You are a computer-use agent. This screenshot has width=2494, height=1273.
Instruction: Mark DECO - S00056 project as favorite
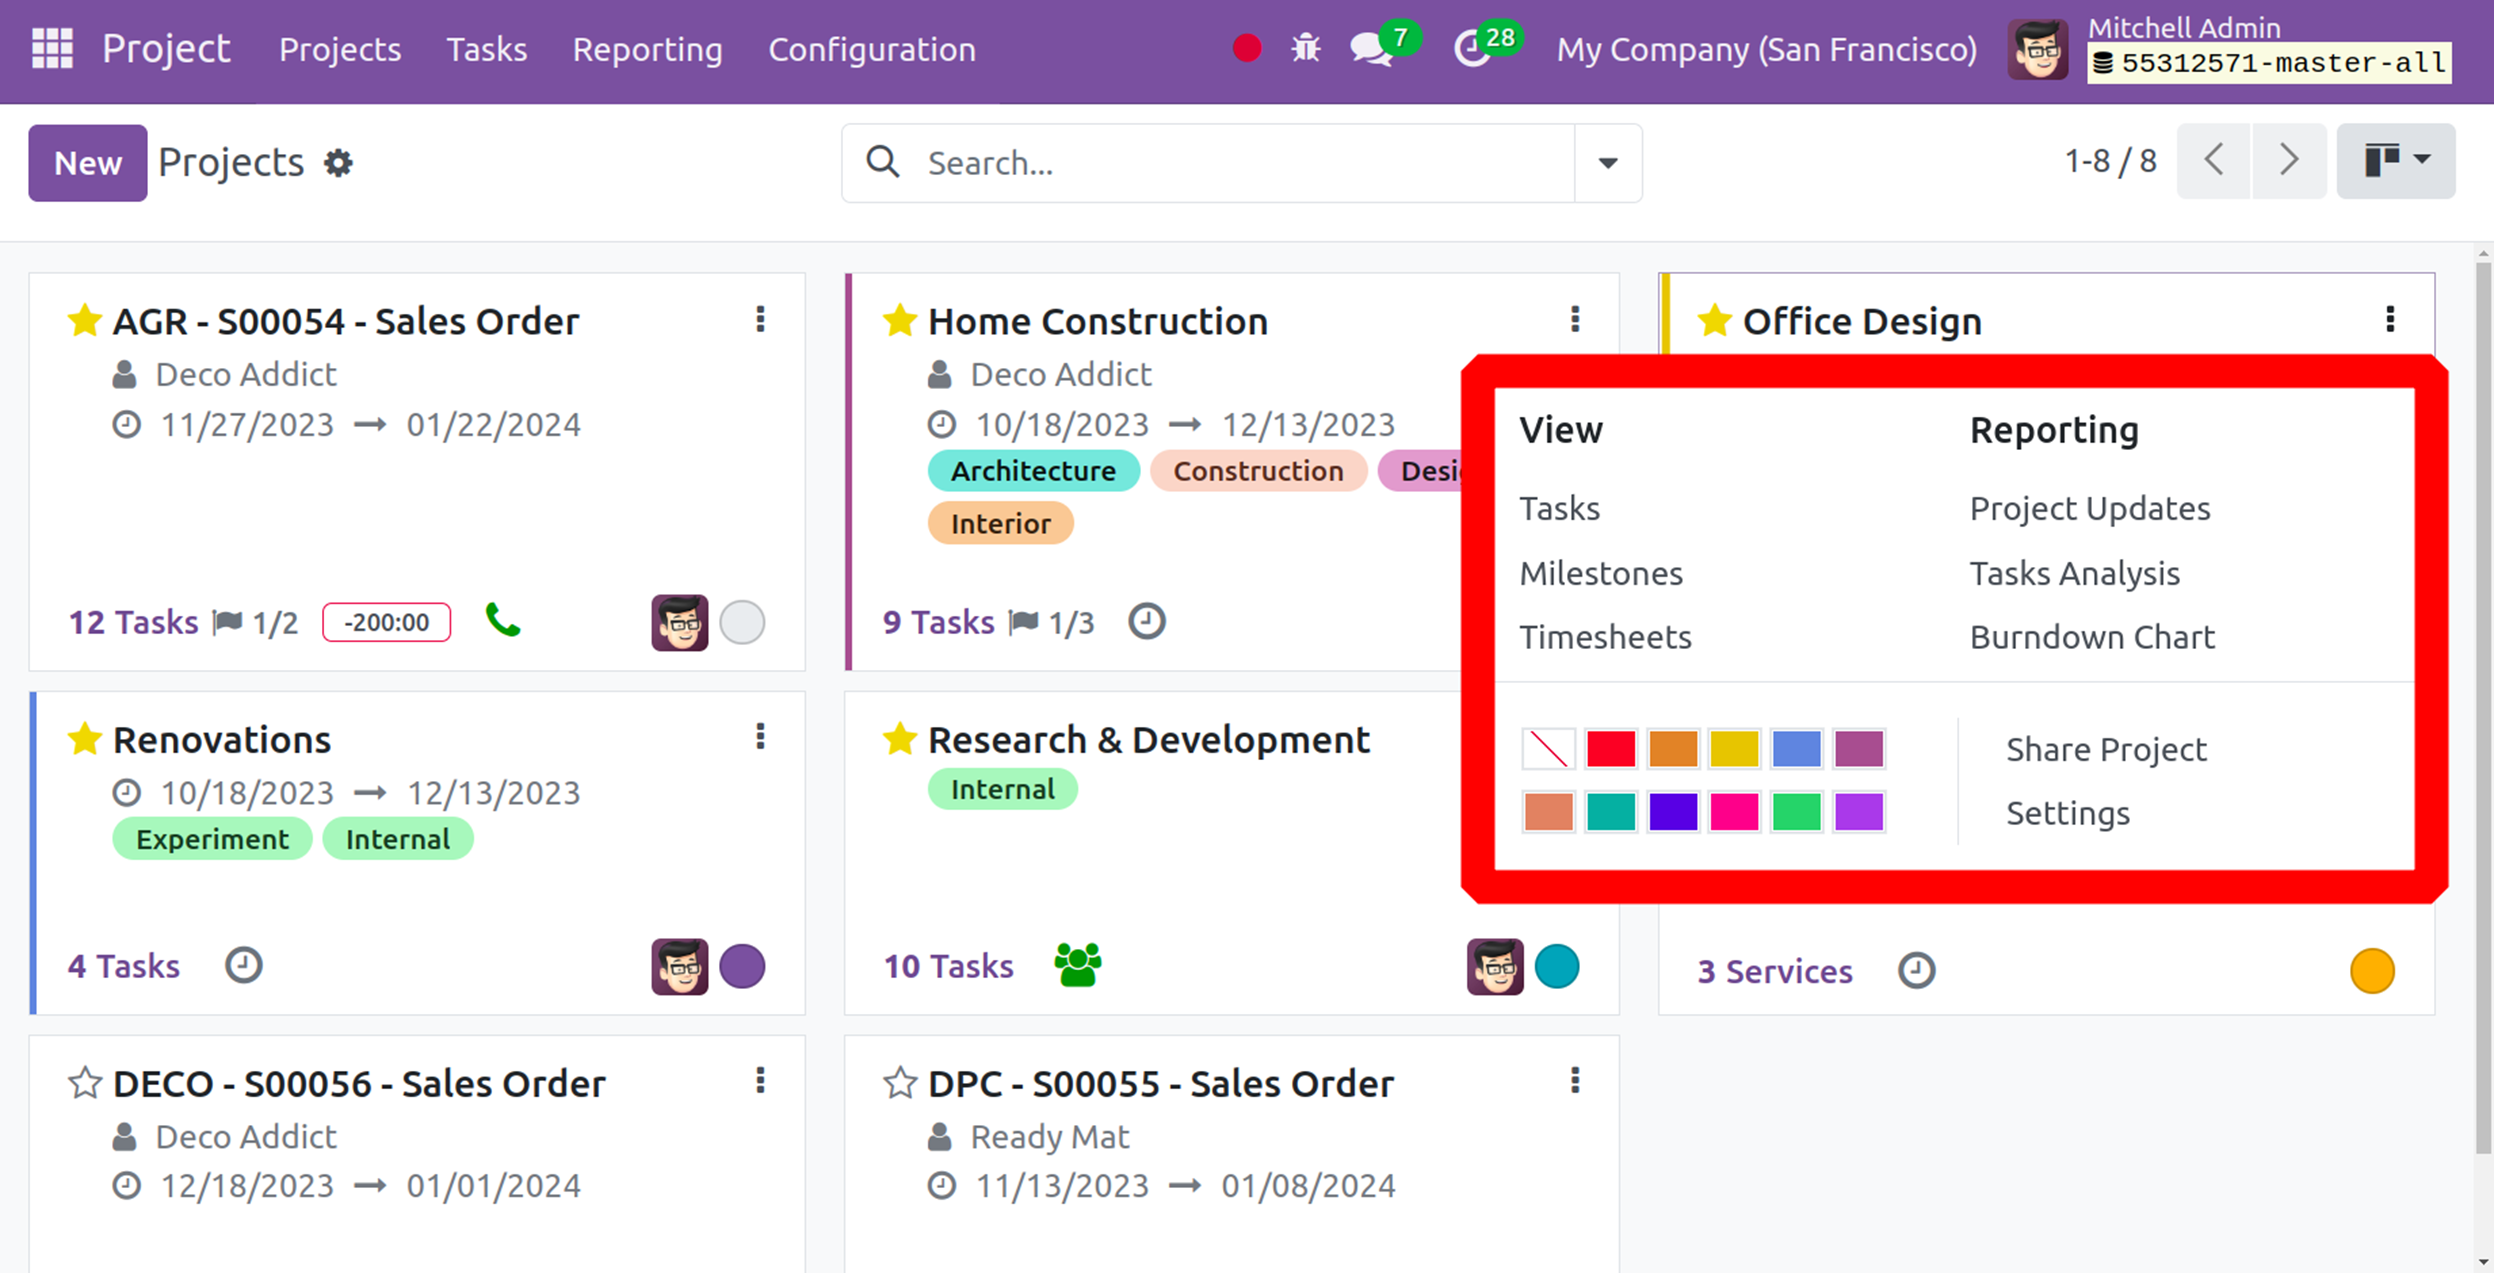[85, 1083]
